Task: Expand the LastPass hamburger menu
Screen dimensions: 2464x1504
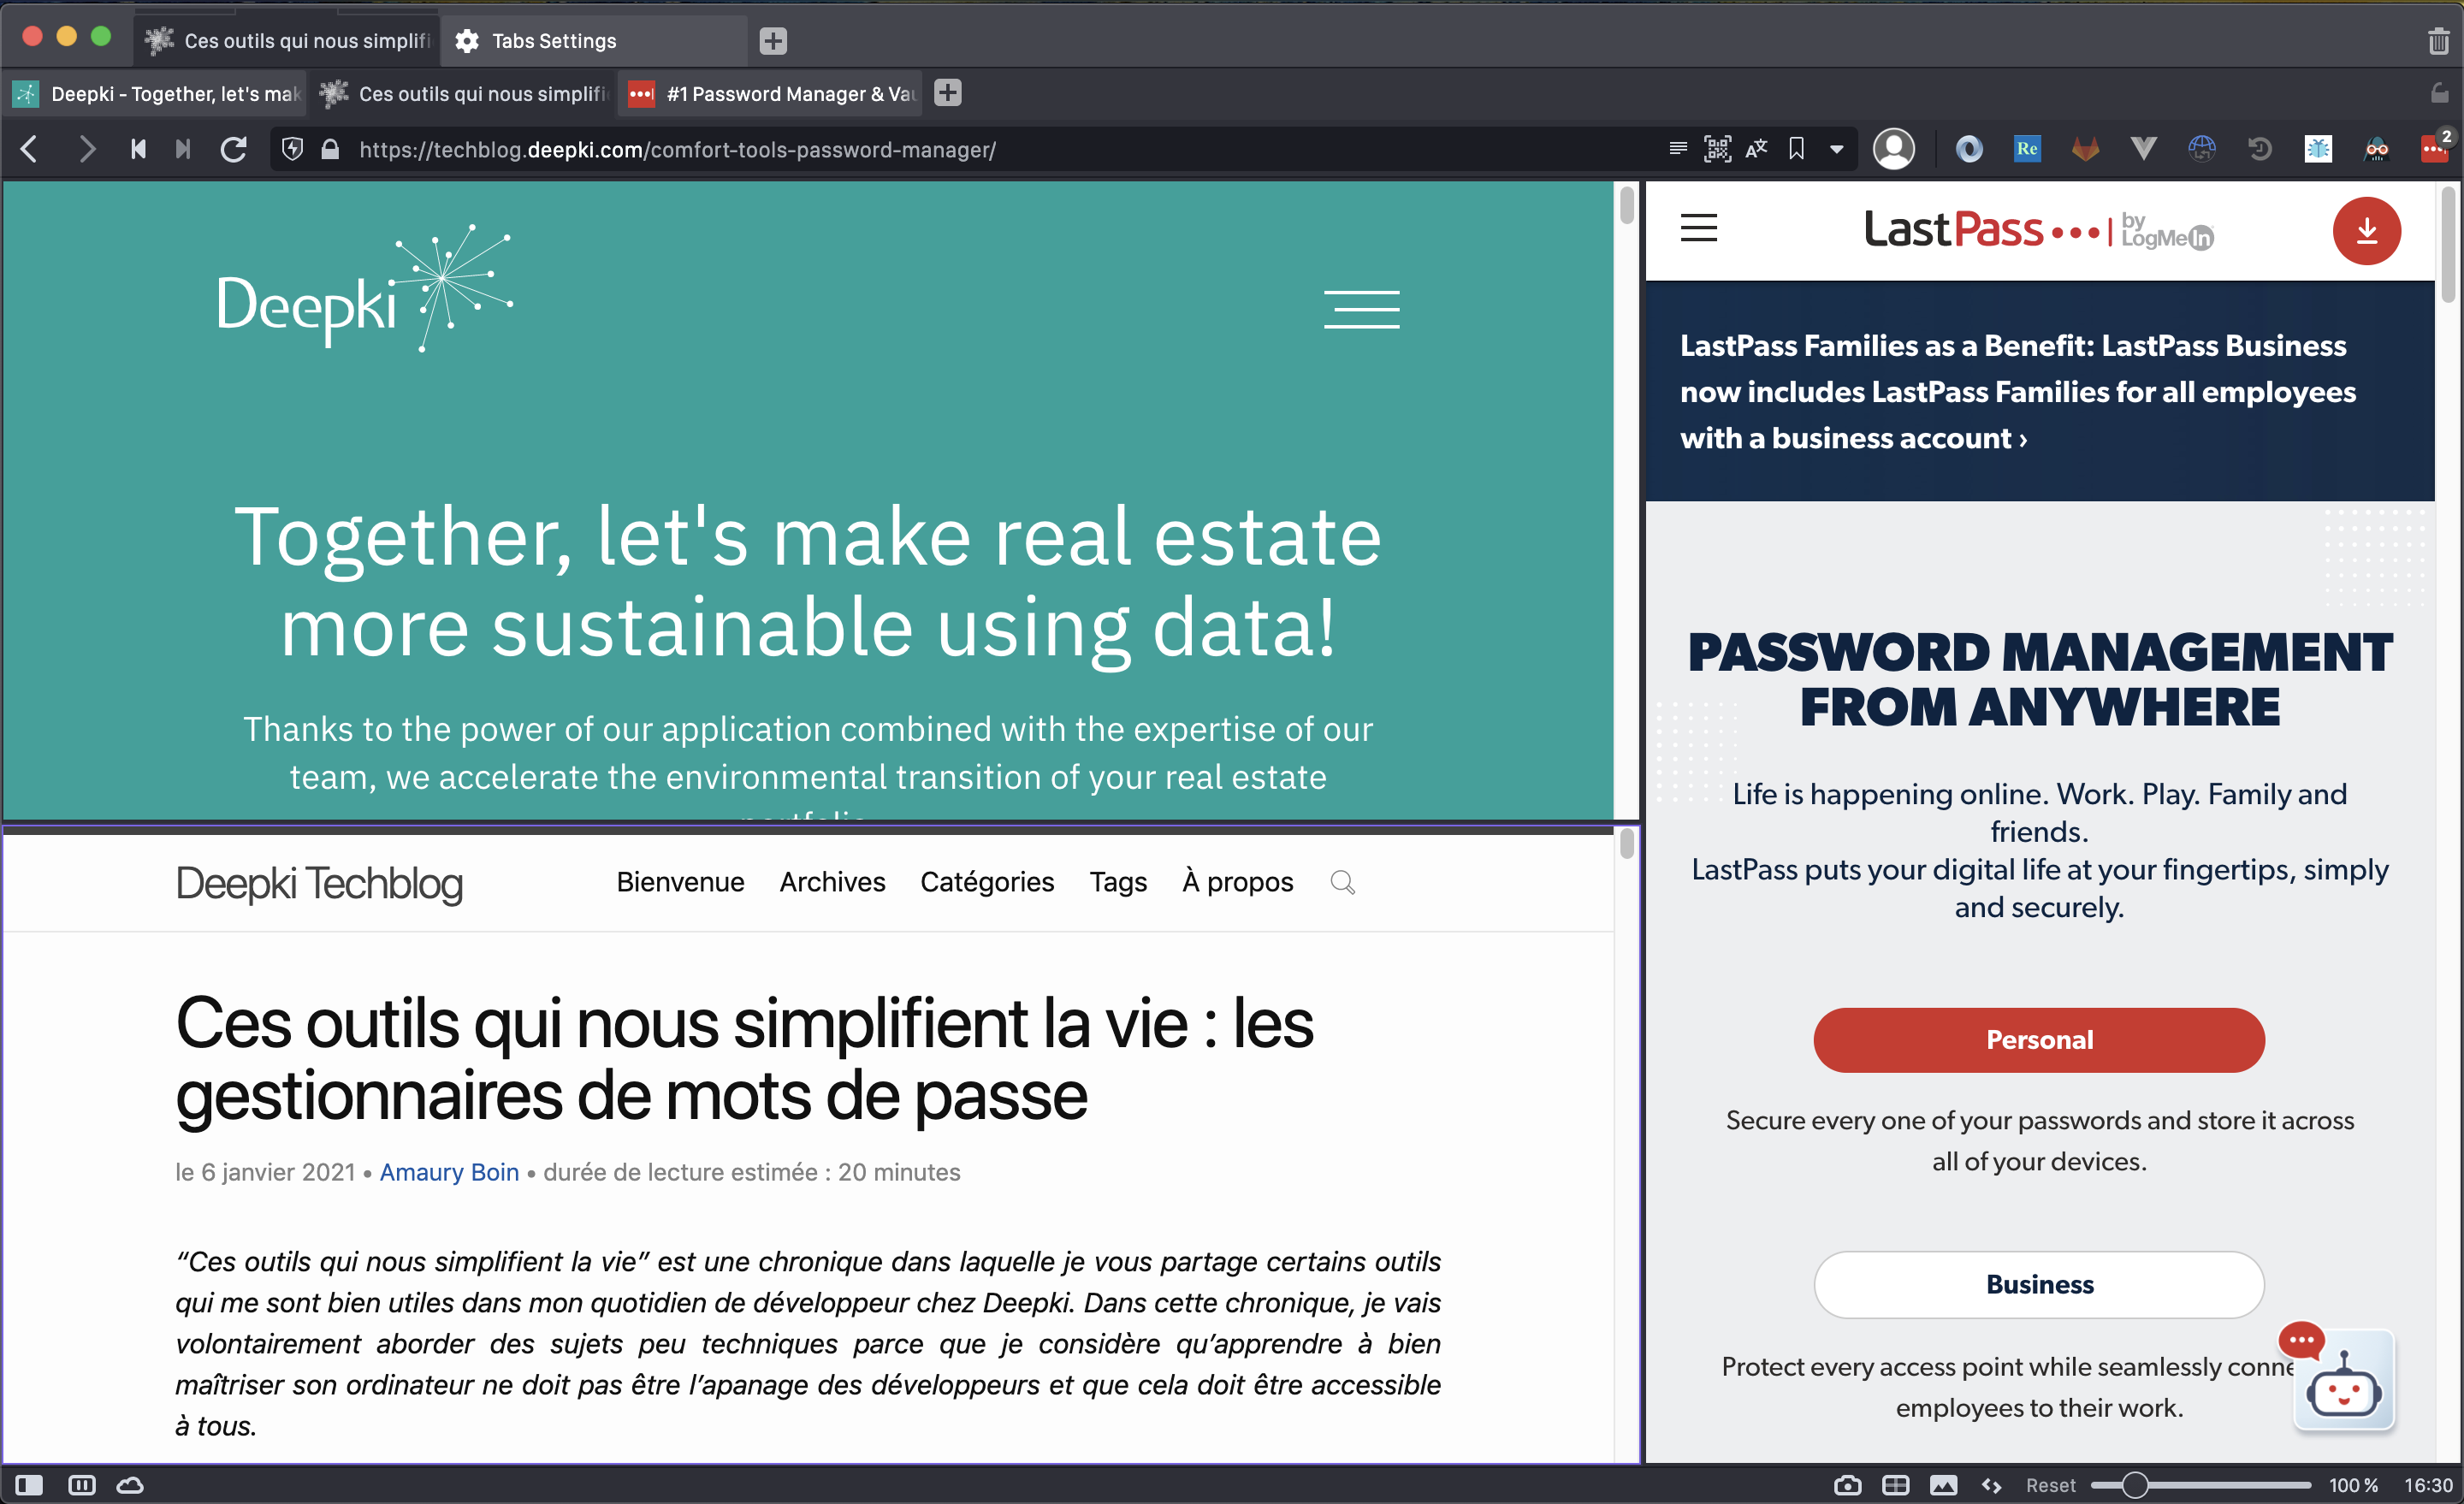Action: pos(1698,228)
